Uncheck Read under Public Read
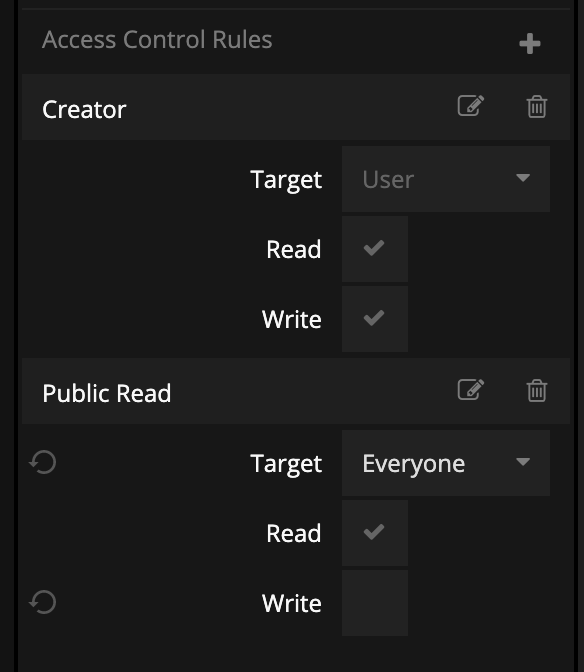 (x=374, y=533)
